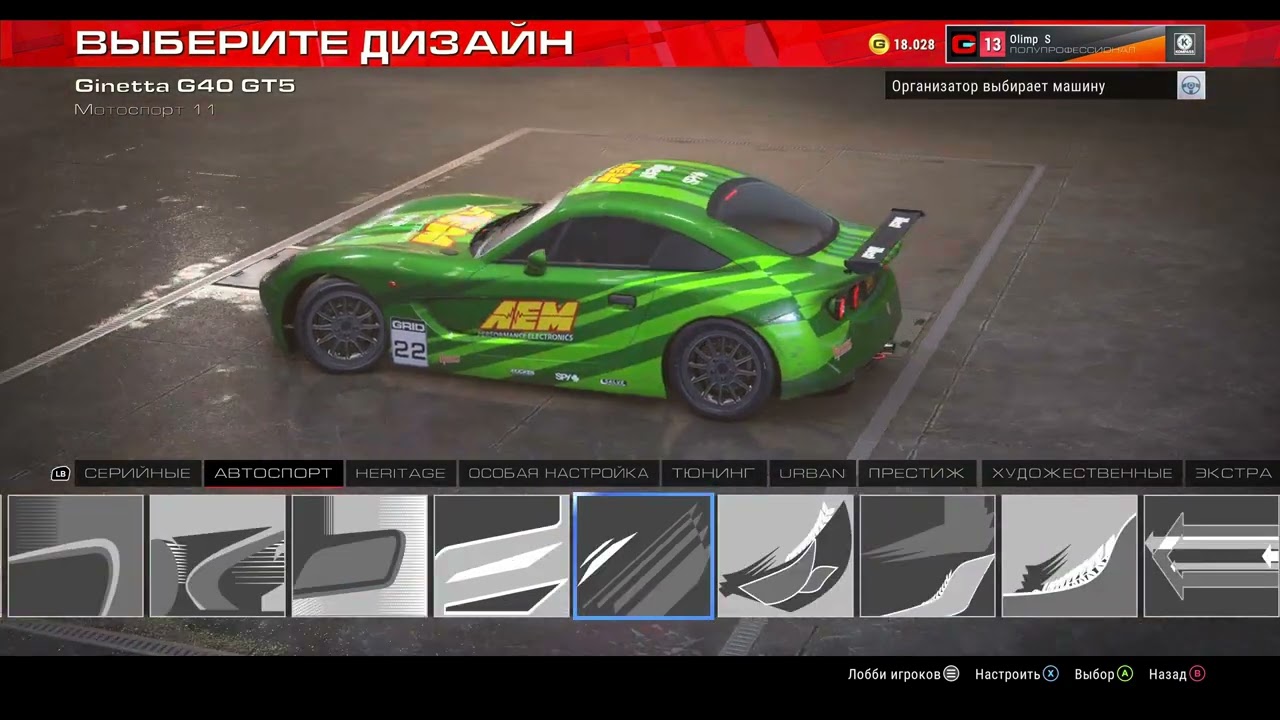Open the Heritage design tab
The width and height of the screenshot is (1280, 720).
click(x=400, y=473)
